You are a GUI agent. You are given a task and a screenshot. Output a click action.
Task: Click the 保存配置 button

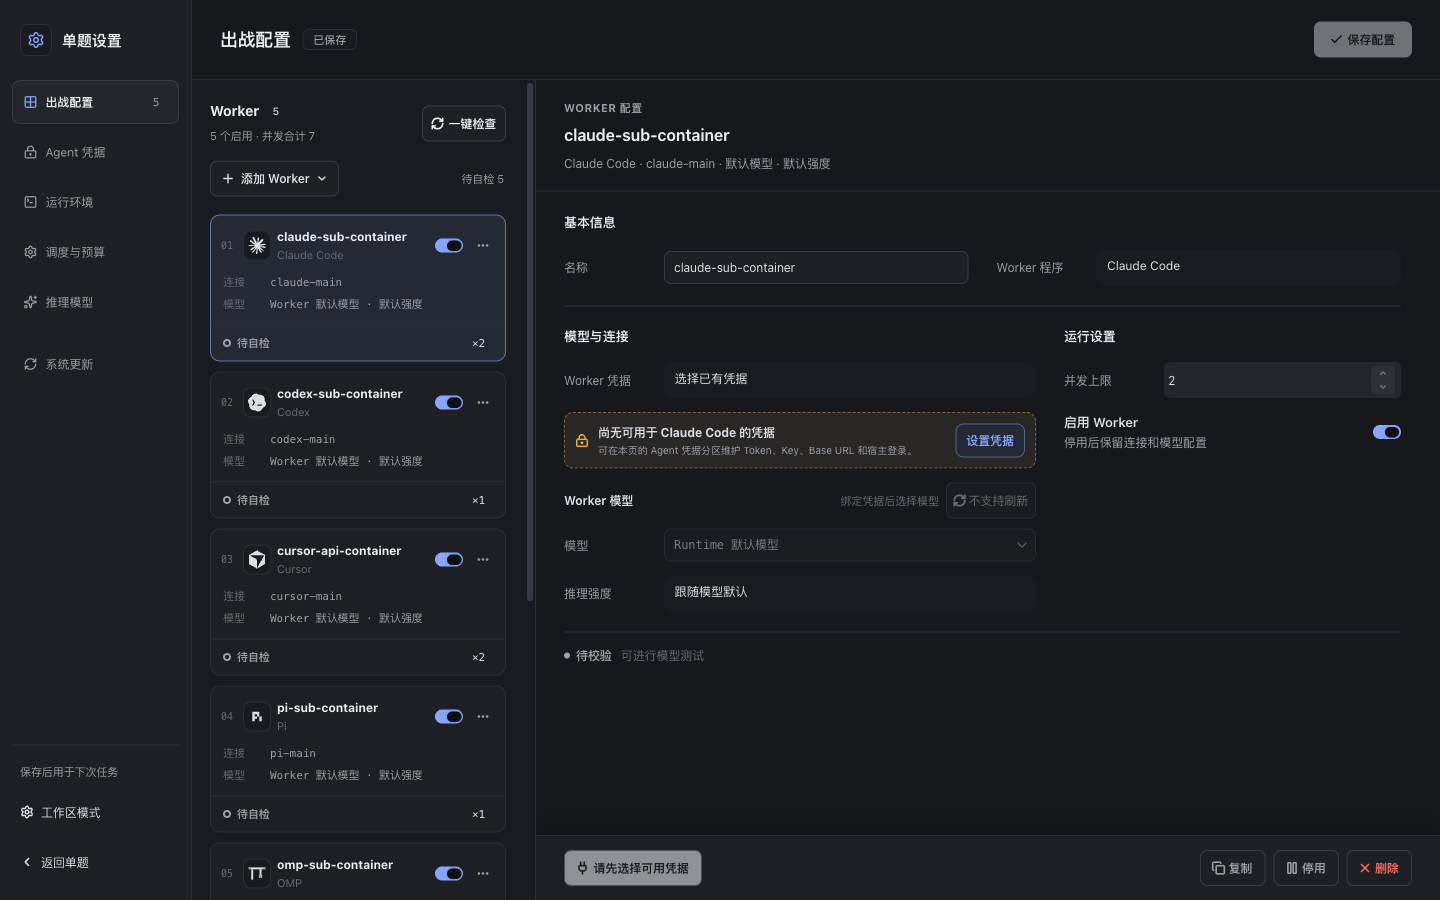tap(1362, 40)
